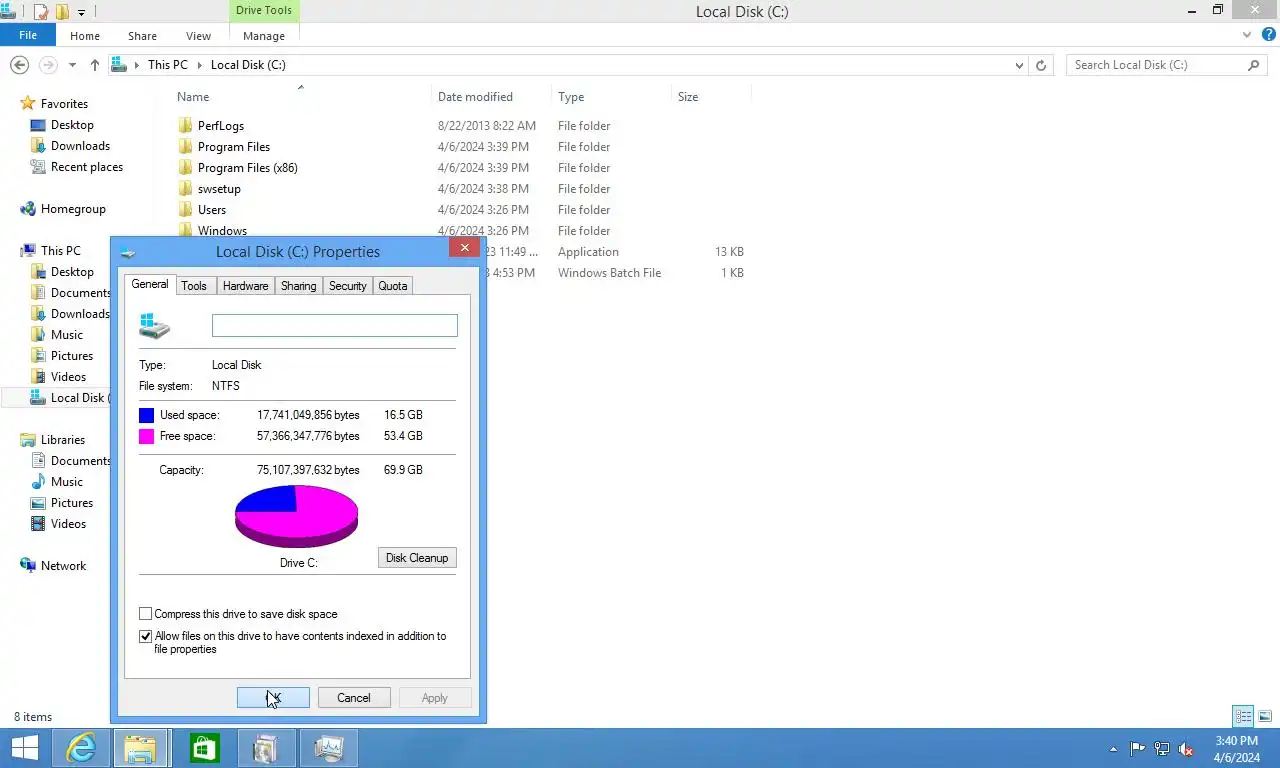
Task: Open the Manage Drive Tools tab
Action: [x=264, y=36]
